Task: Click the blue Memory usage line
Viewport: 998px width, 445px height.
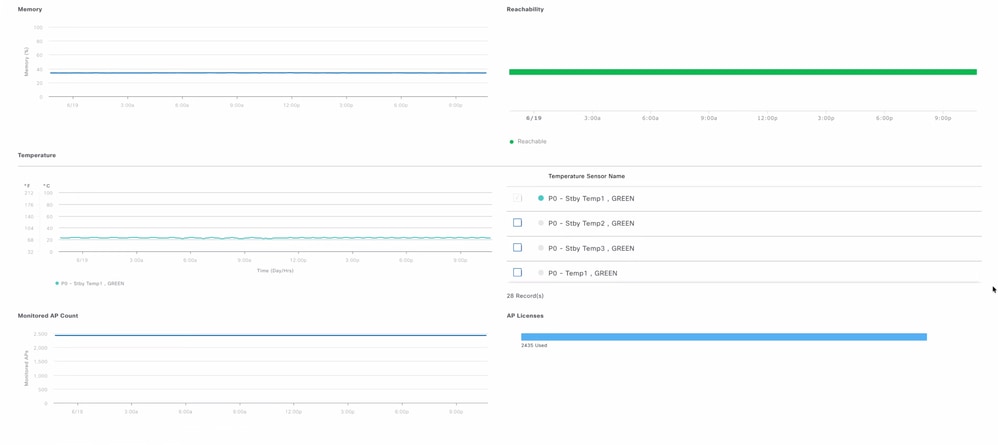Action: point(271,73)
